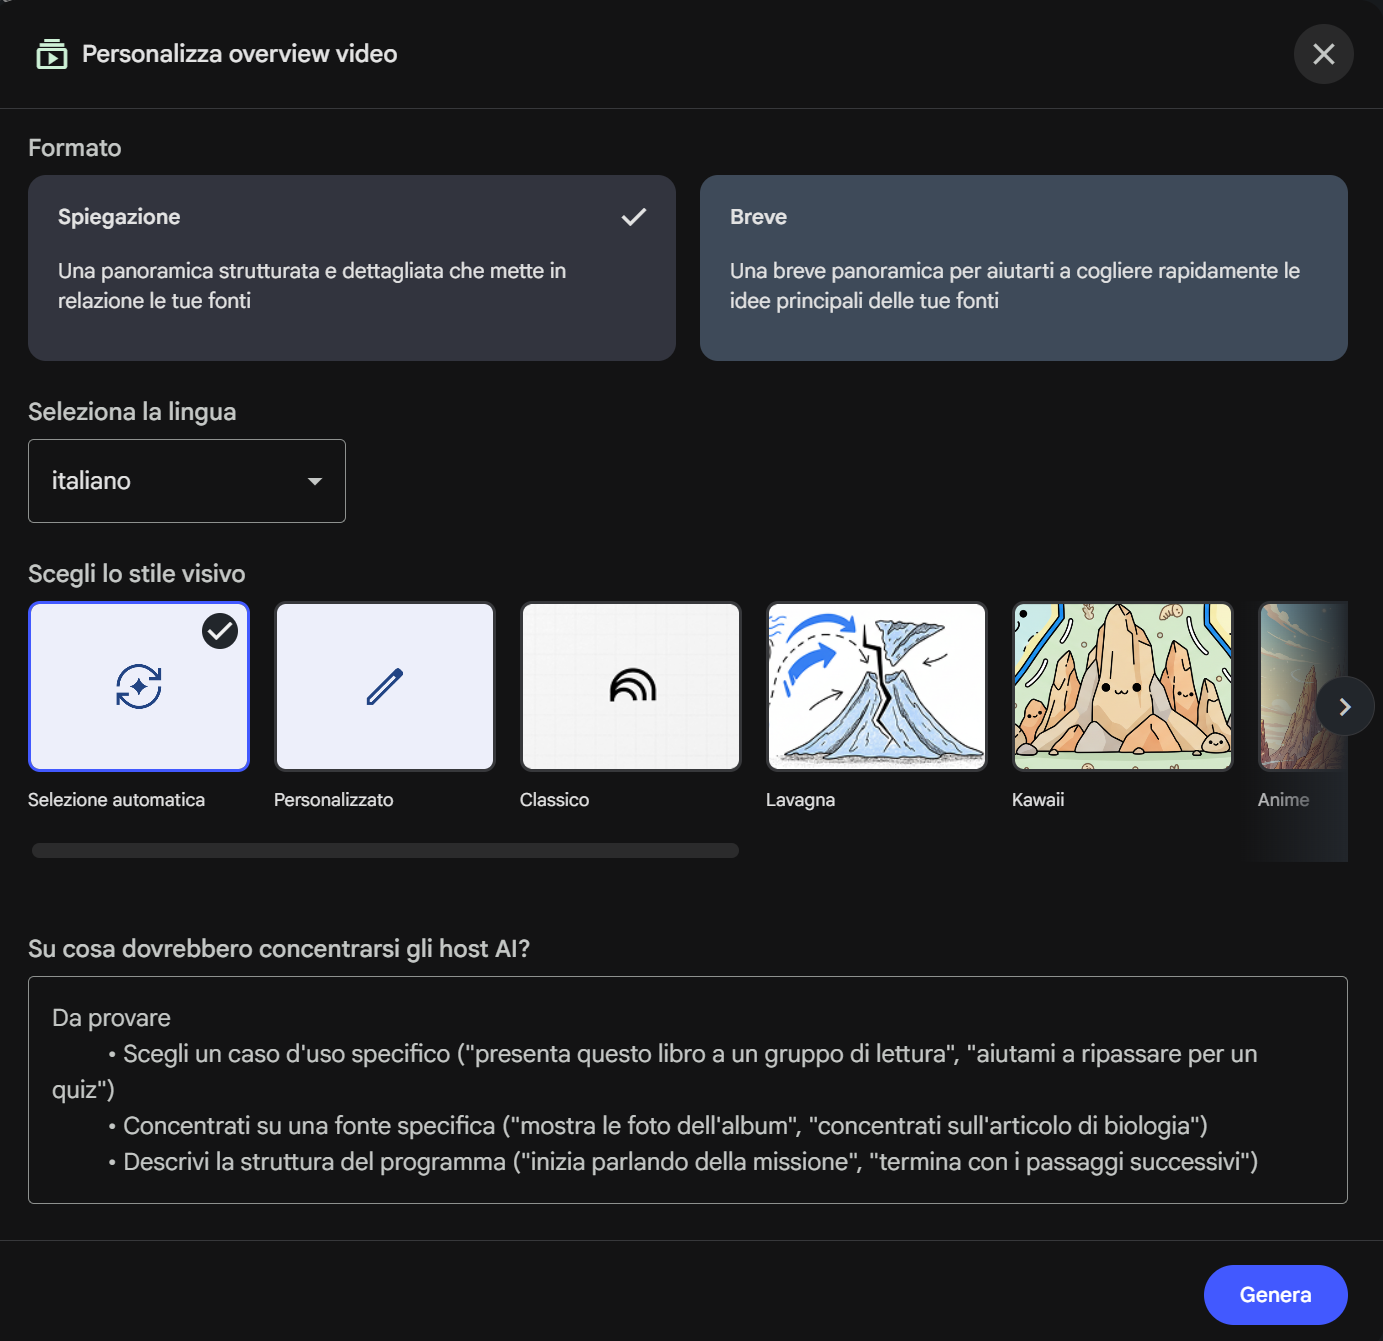
Task: Select the Anime visual style
Action: click(x=1288, y=687)
